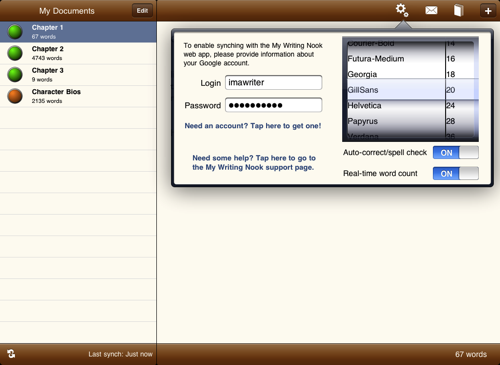Screen dimensions: 500x365
Task: Open the book document icon
Action: click(x=459, y=10)
